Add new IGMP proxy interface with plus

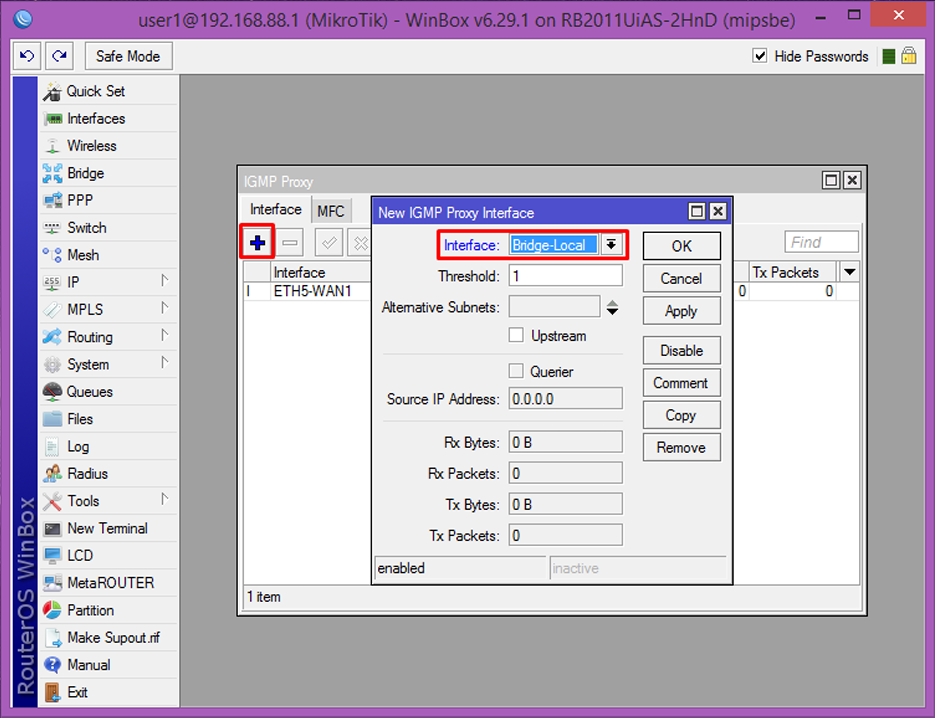(x=257, y=242)
